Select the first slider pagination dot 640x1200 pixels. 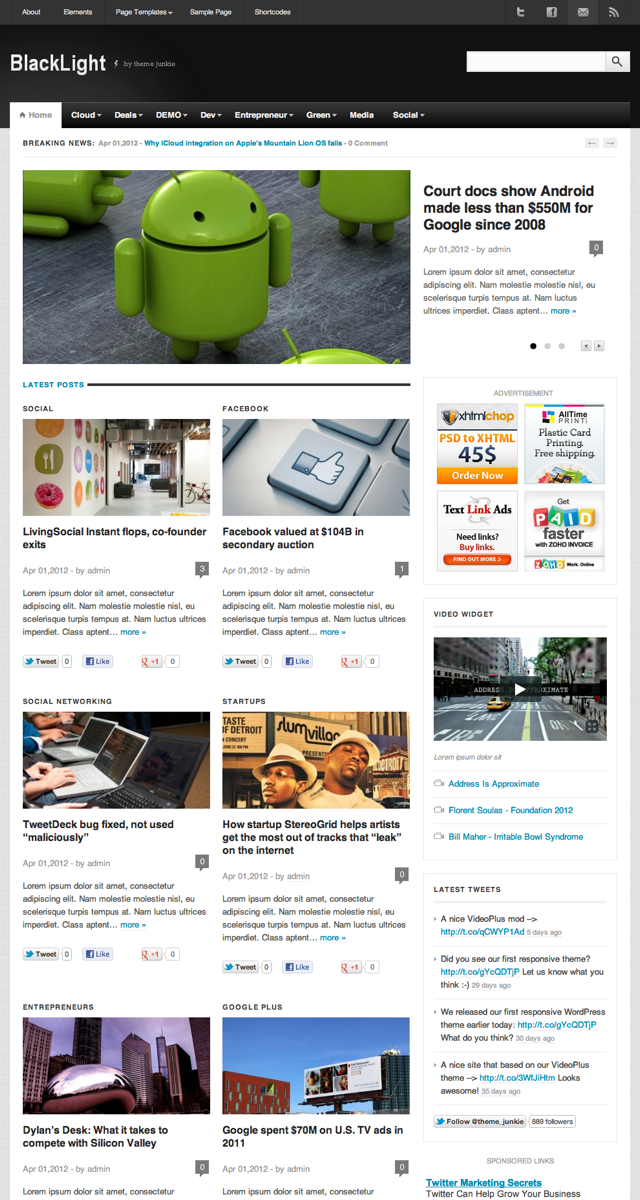pyautogui.click(x=533, y=346)
